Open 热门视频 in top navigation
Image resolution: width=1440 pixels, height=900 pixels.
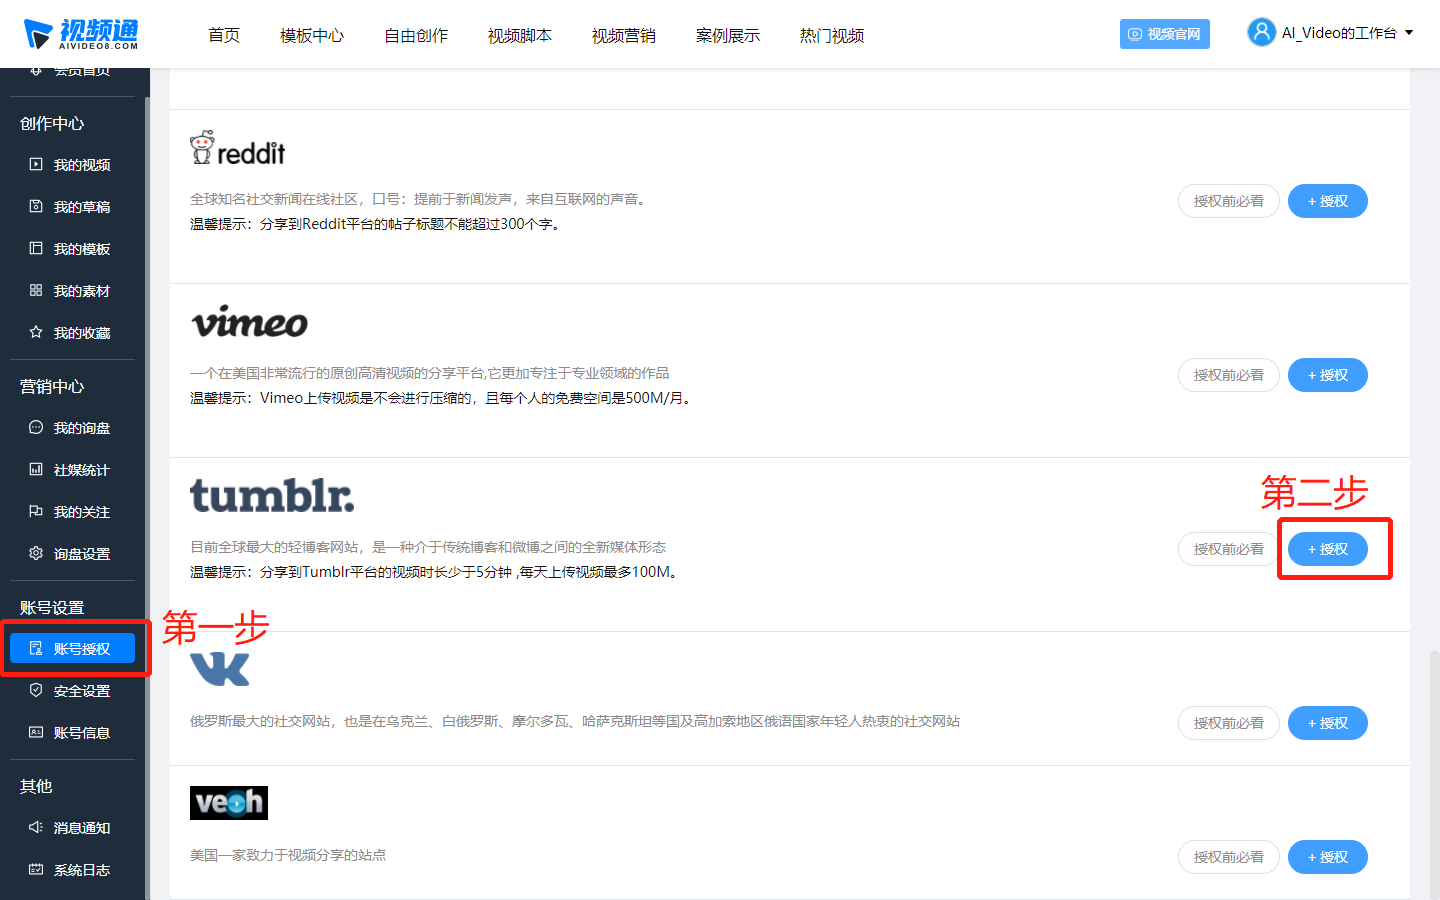tap(832, 36)
